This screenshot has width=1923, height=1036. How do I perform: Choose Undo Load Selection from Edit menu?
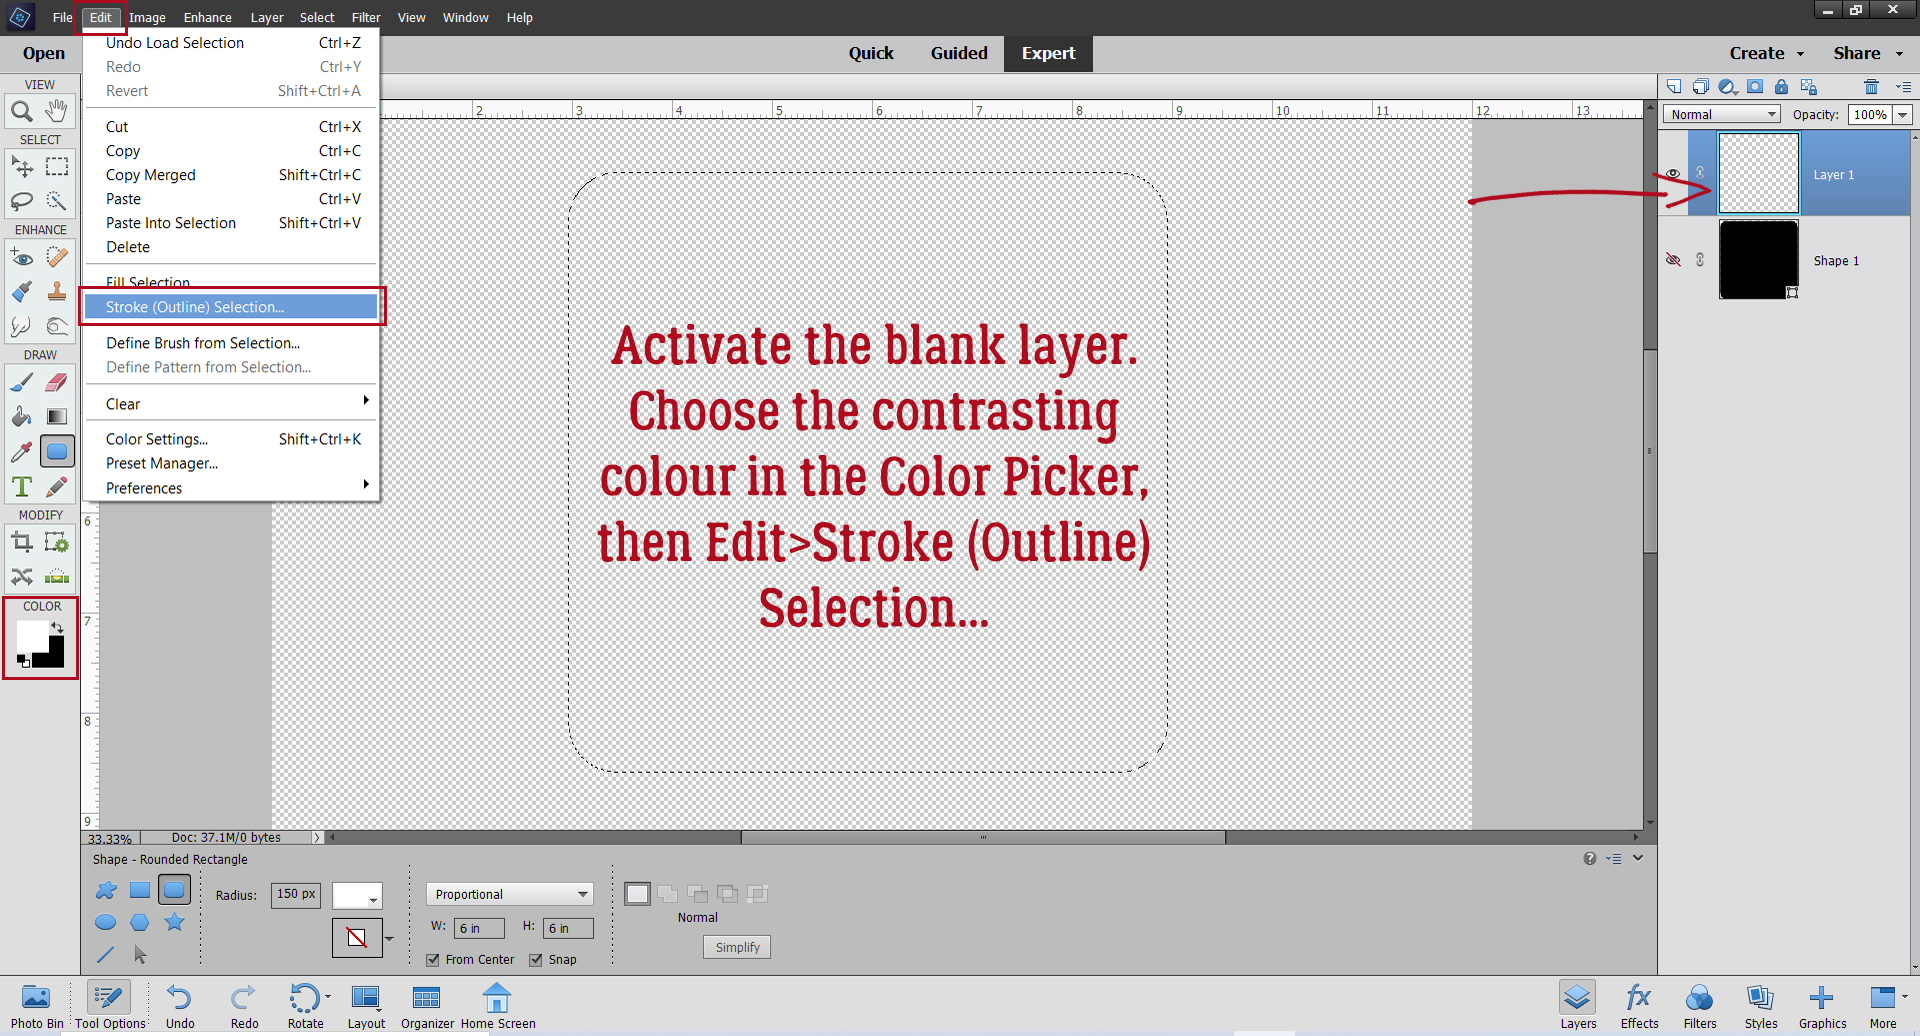(231, 43)
